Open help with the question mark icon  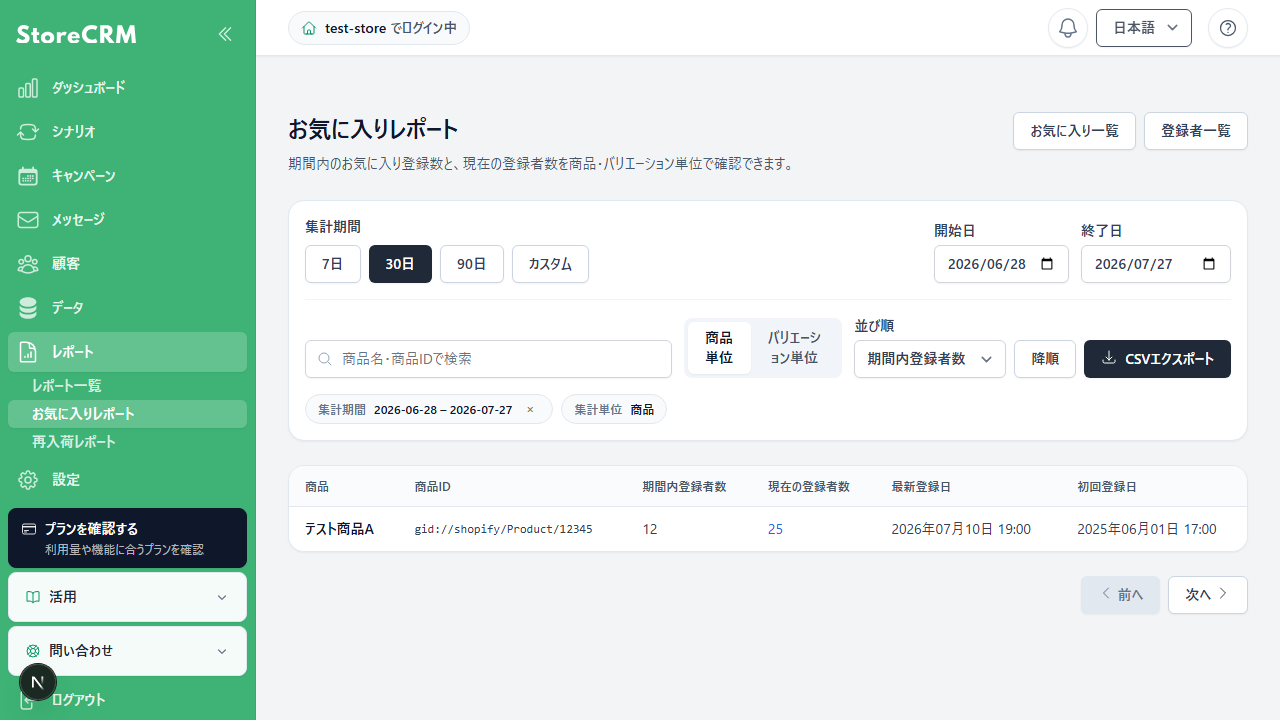(1228, 28)
